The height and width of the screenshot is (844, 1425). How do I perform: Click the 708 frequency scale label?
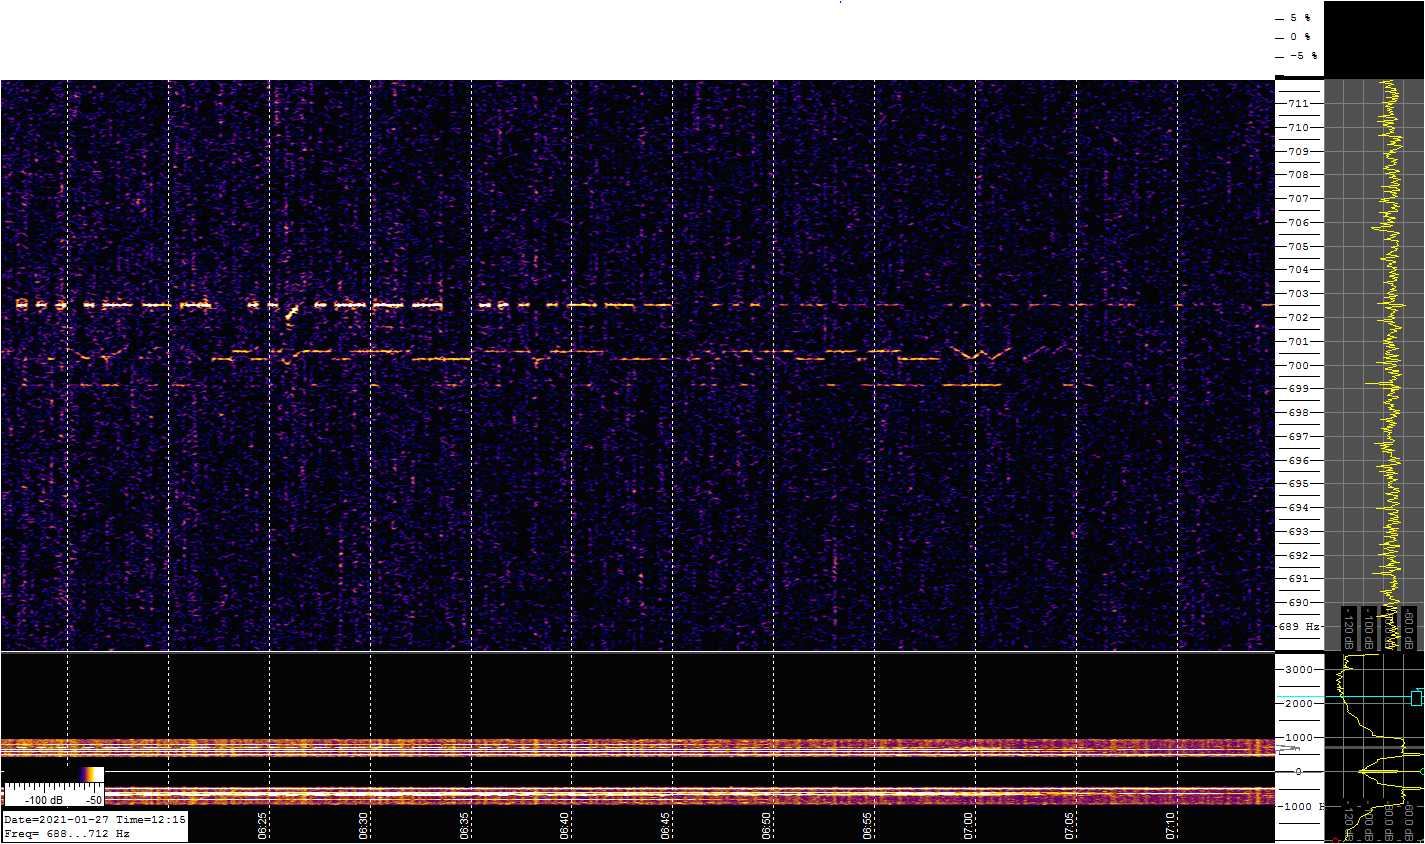click(1299, 175)
